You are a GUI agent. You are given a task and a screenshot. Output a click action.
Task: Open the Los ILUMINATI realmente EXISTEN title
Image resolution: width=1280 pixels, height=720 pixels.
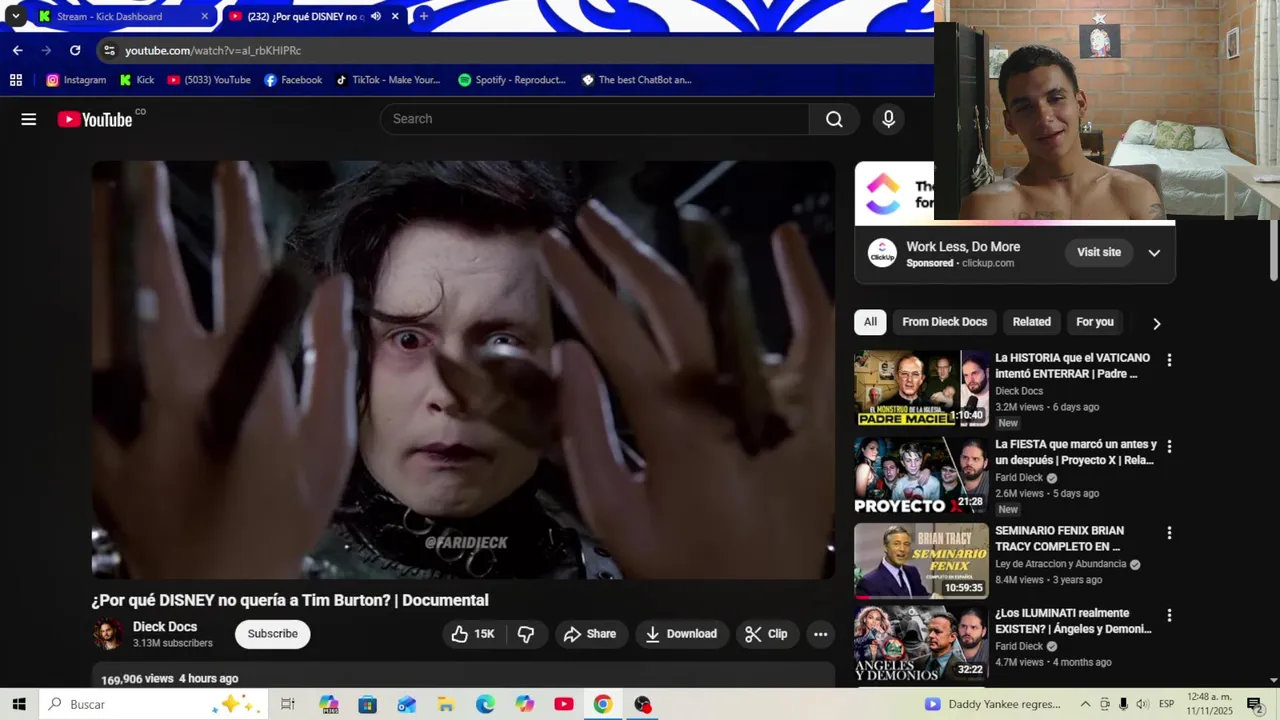pyautogui.click(x=1073, y=621)
